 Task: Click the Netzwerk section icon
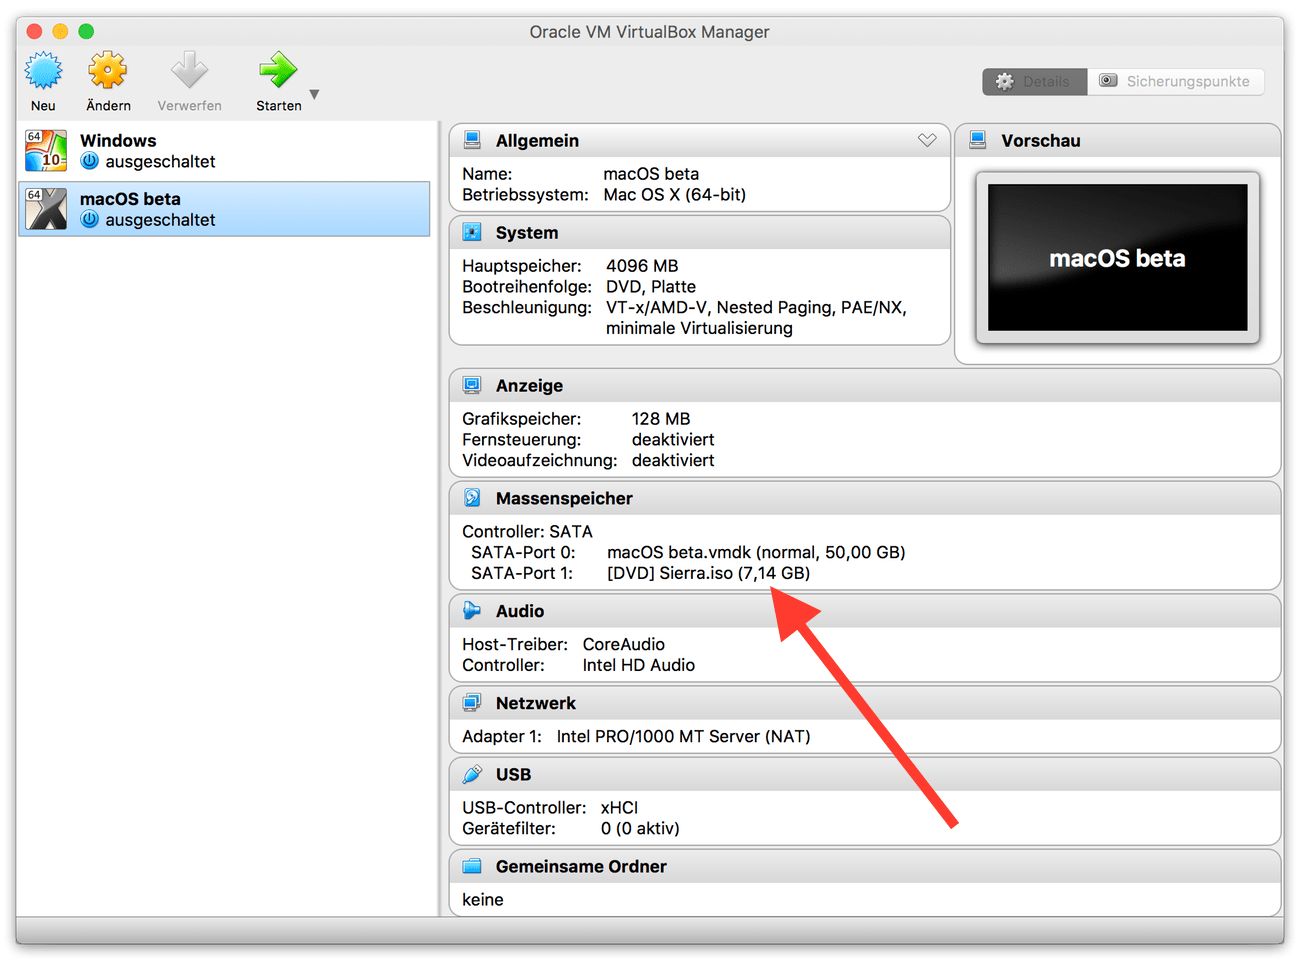point(472,703)
